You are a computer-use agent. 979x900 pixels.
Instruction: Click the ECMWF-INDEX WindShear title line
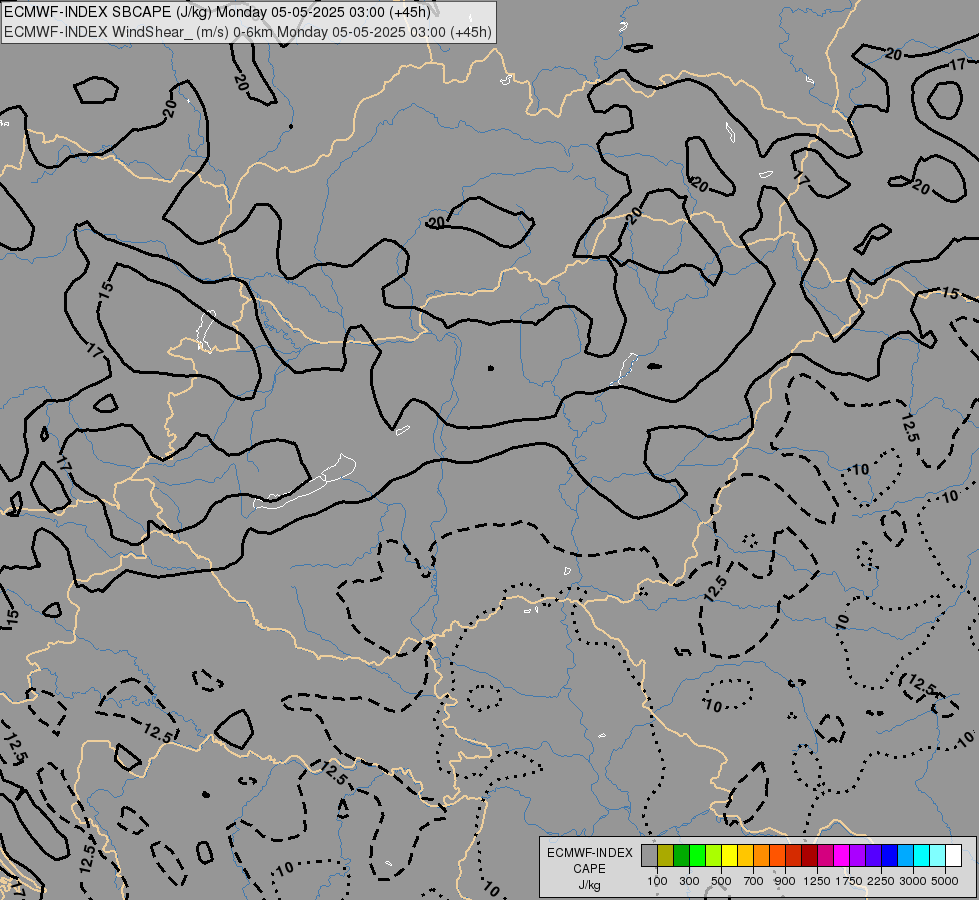[x=248, y=32]
